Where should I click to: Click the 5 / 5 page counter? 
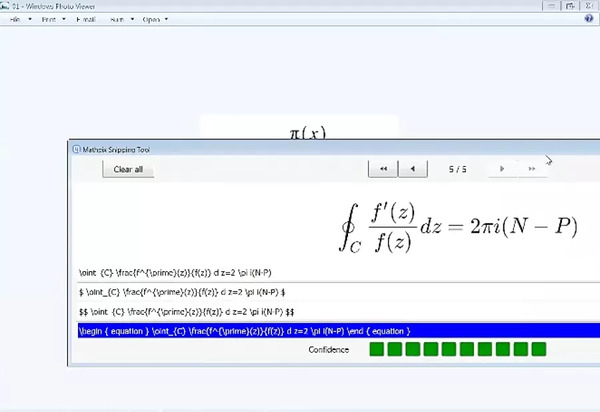(458, 169)
